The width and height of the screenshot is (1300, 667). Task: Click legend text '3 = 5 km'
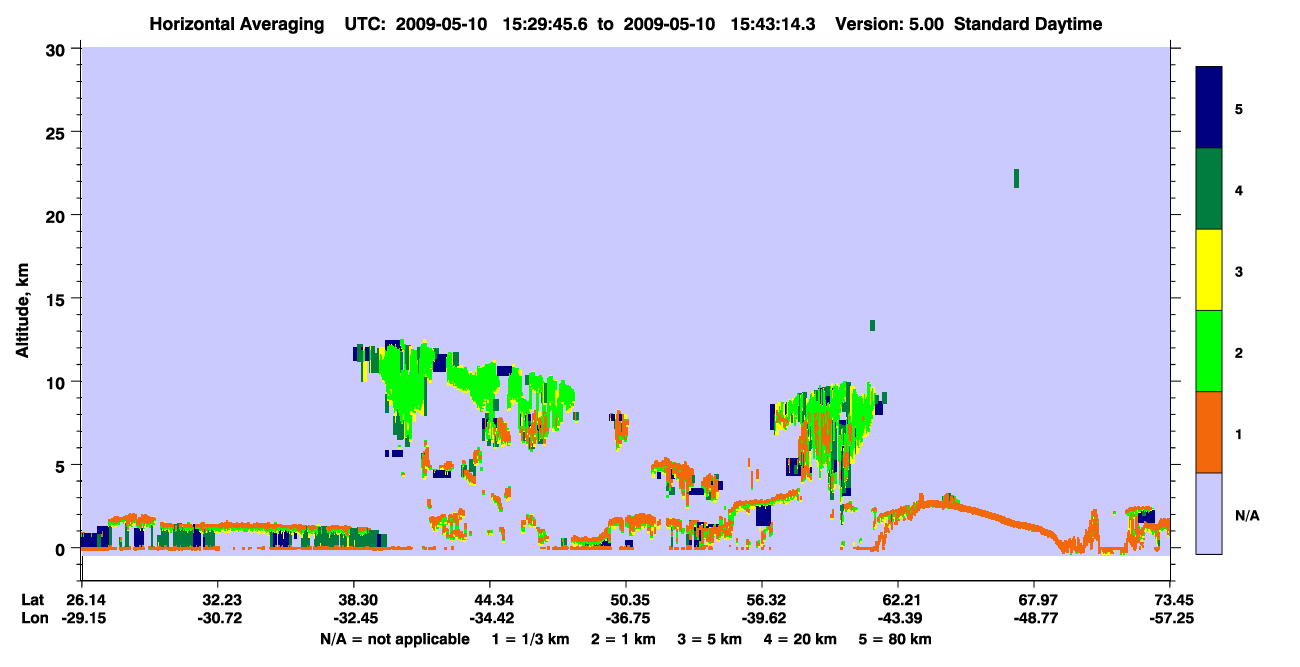click(x=711, y=639)
